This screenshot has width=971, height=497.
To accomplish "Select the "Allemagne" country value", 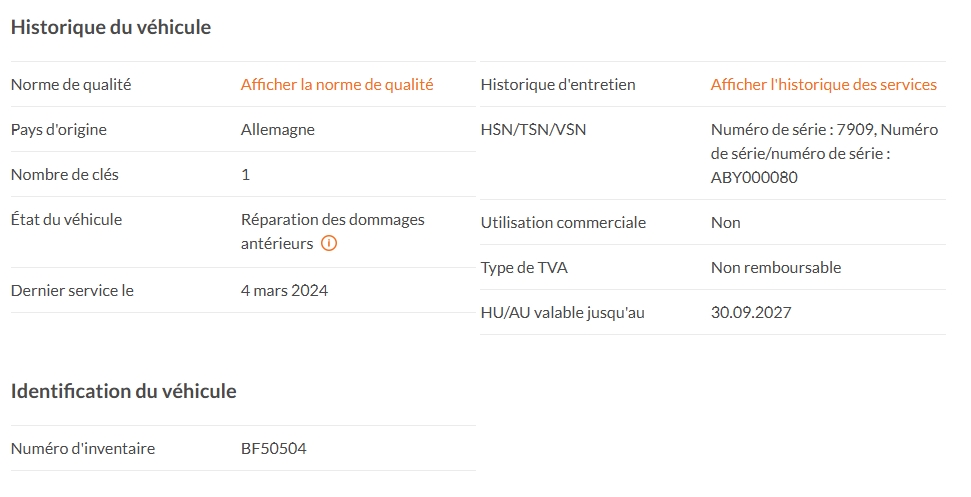I will coord(278,130).
